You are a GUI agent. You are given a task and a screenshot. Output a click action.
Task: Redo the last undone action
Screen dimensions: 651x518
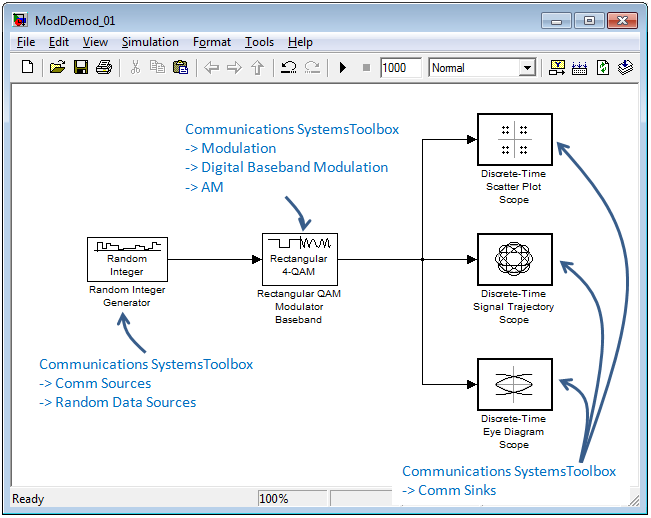312,67
